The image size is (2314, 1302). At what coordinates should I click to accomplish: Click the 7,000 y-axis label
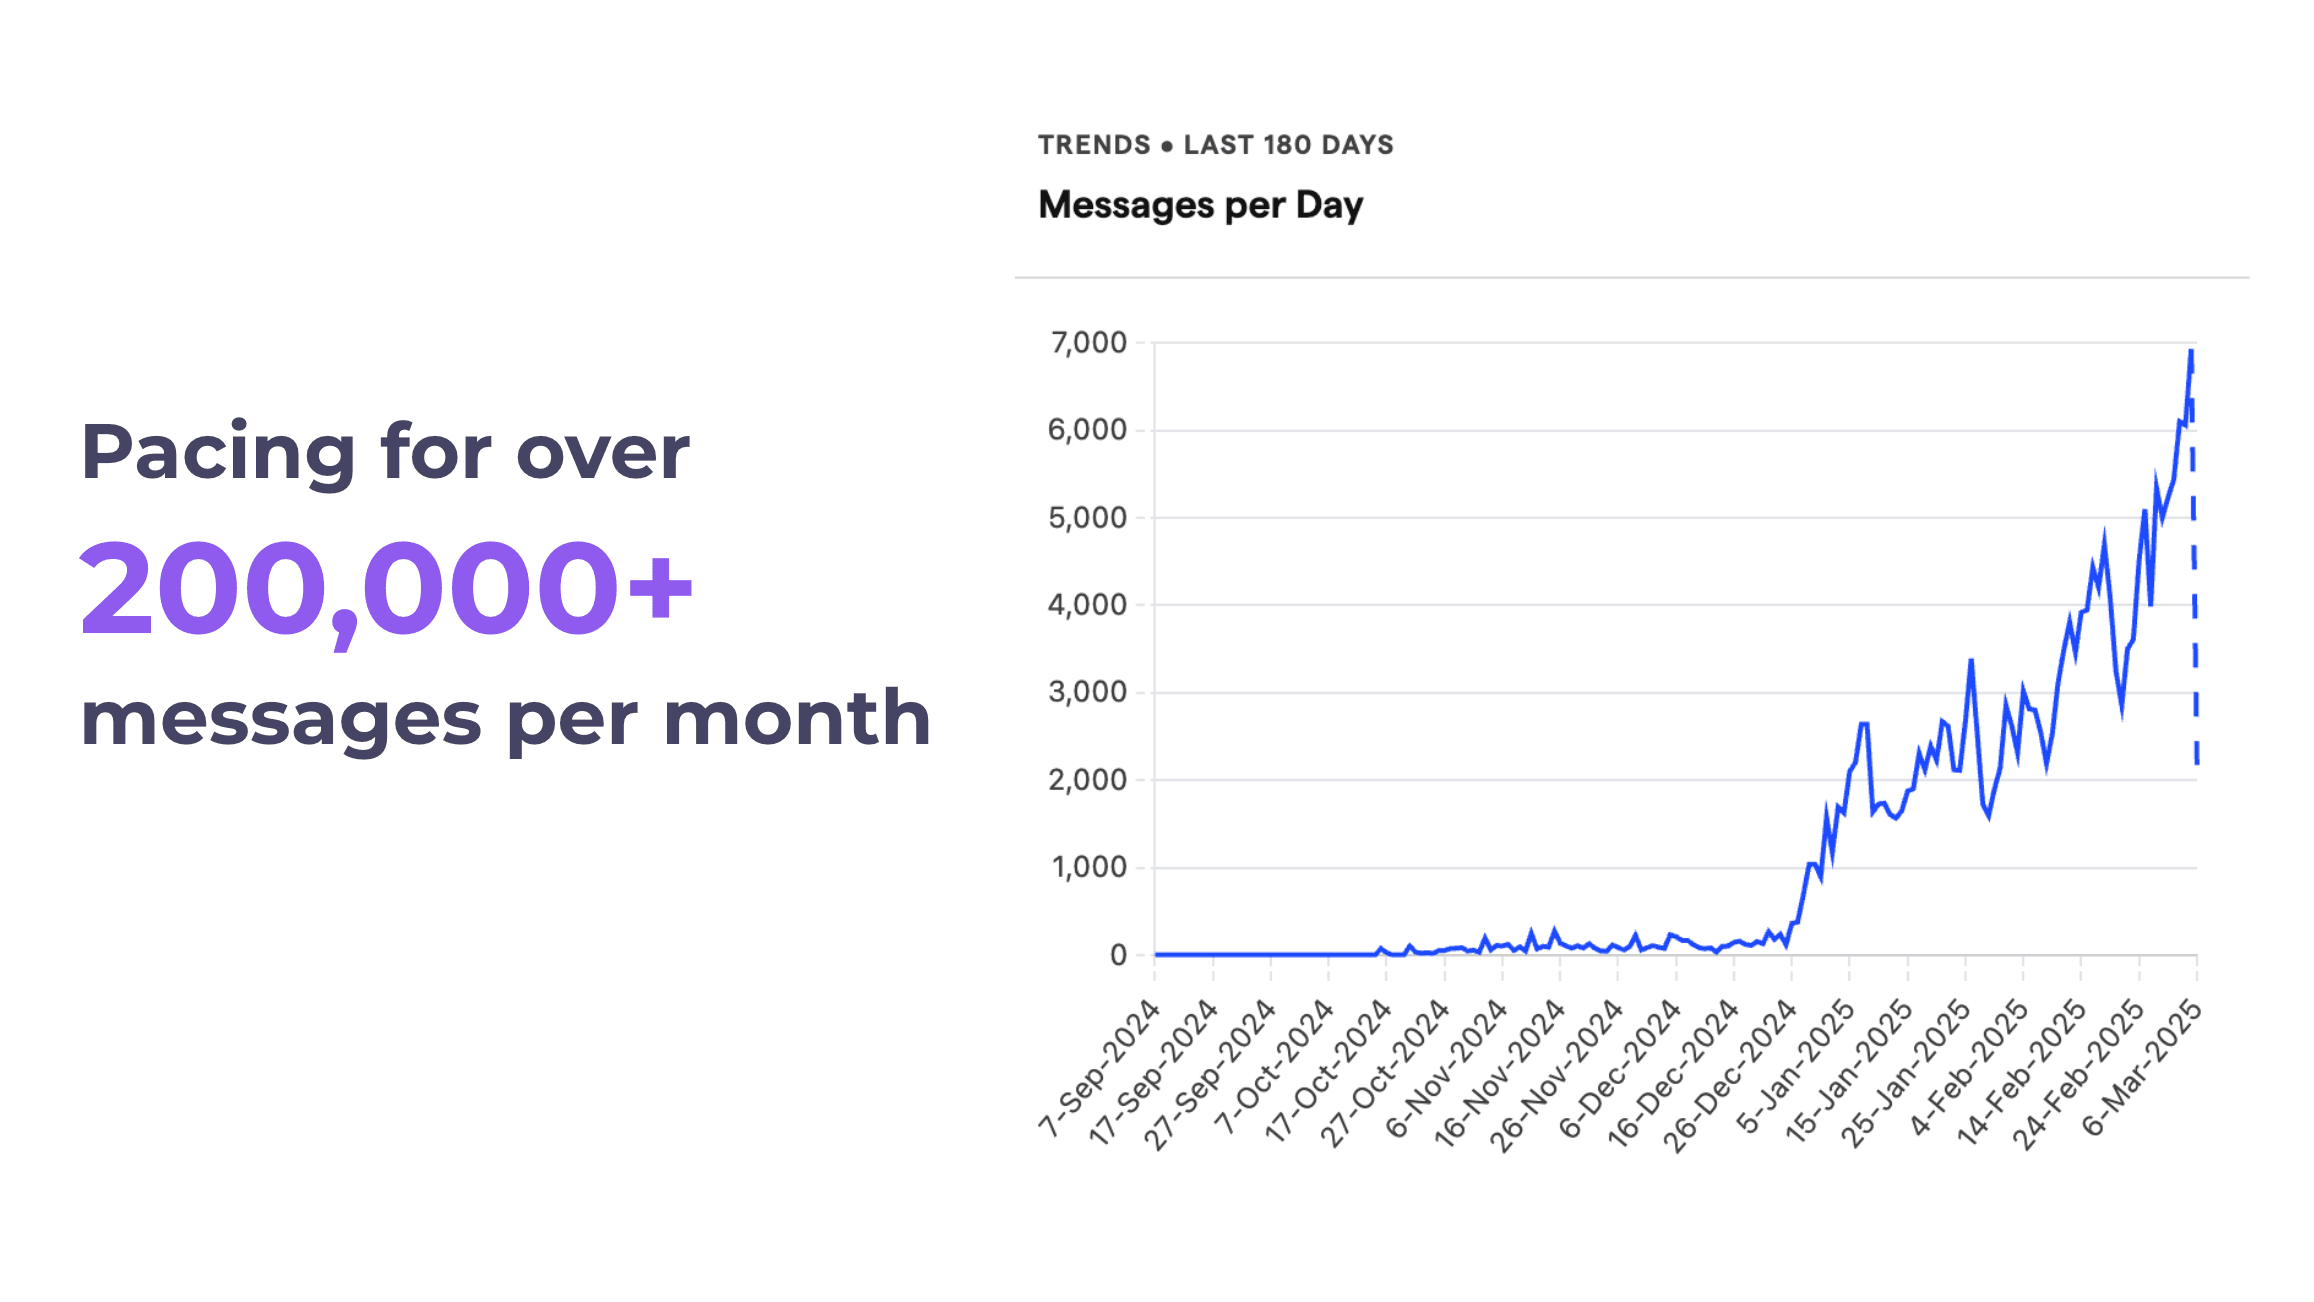point(1088,343)
